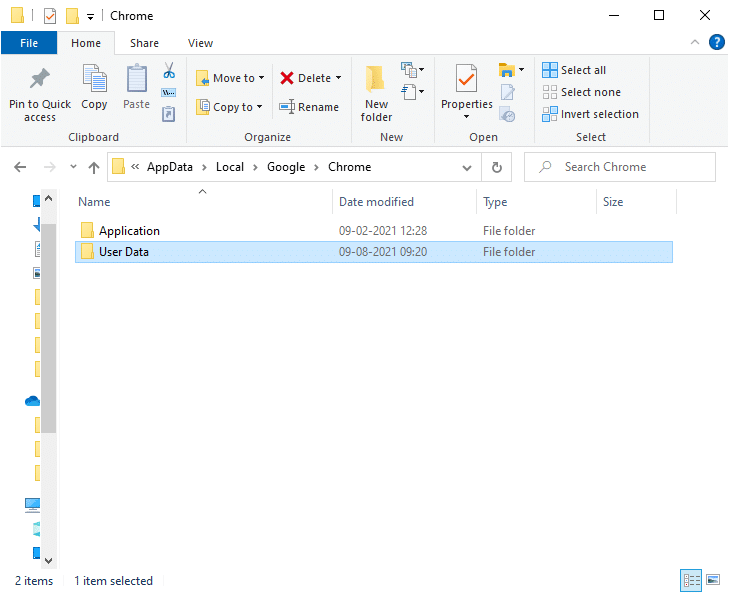The image size is (729, 593).
Task: Go forward with the right arrow
Action: point(49,167)
